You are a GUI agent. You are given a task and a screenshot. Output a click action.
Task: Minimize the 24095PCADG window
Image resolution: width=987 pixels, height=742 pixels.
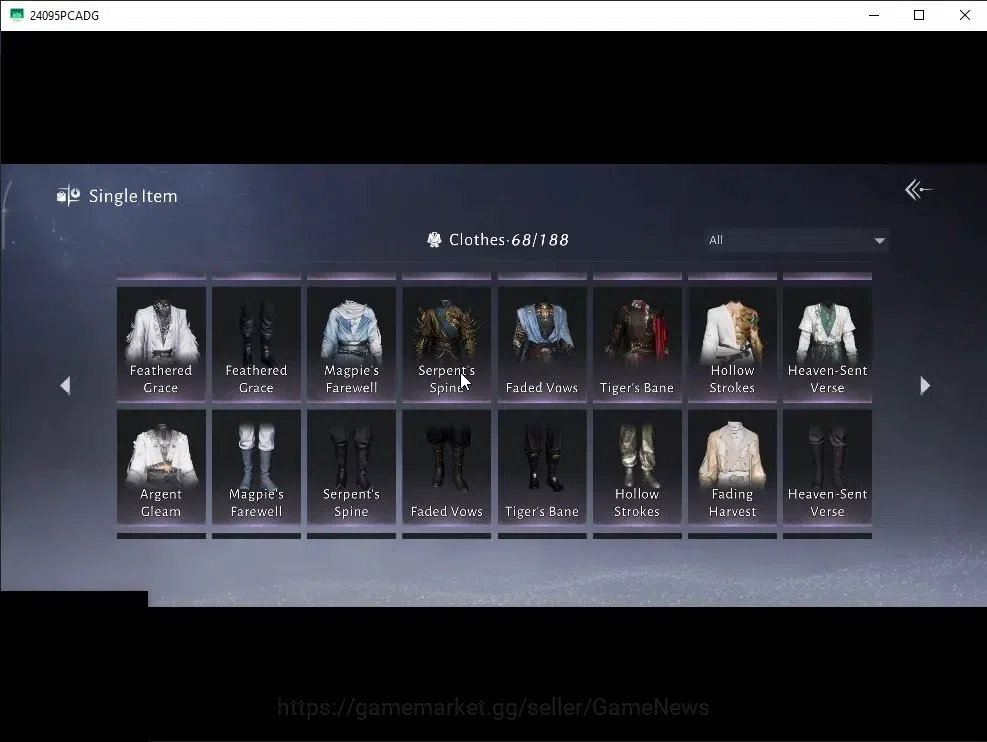click(874, 15)
